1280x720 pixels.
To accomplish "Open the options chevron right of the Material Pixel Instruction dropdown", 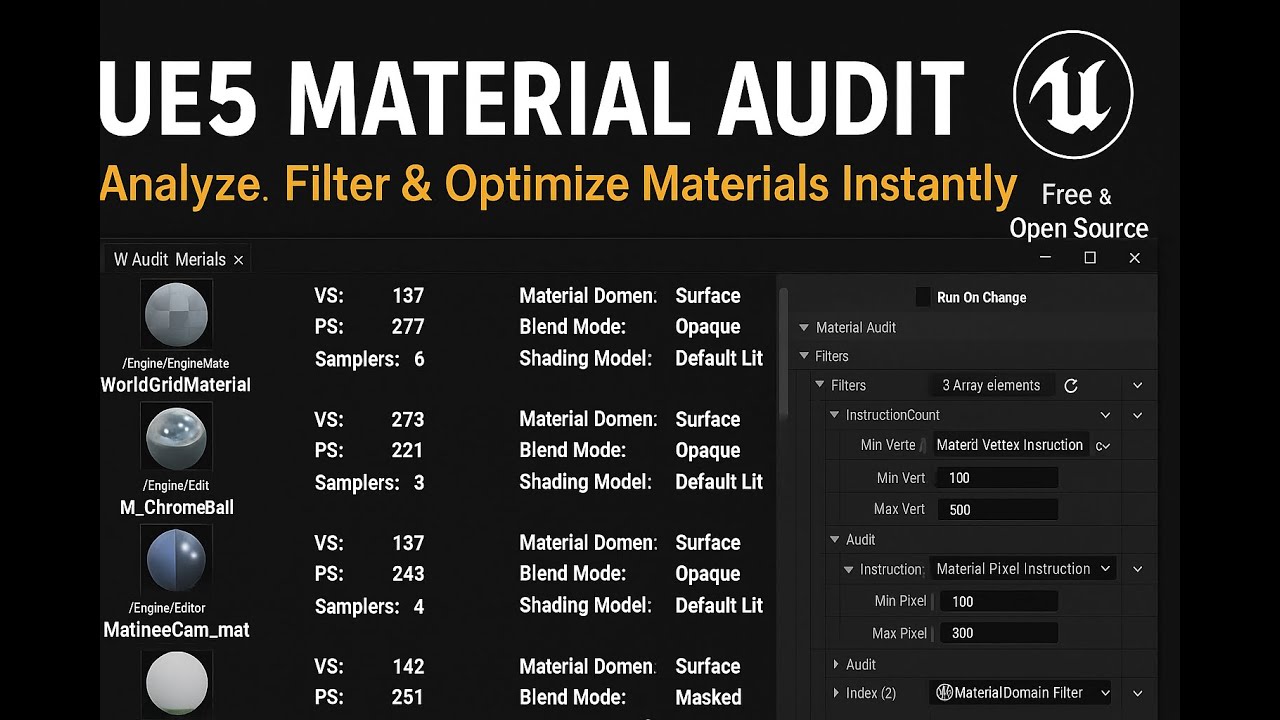I will (x=1138, y=569).
